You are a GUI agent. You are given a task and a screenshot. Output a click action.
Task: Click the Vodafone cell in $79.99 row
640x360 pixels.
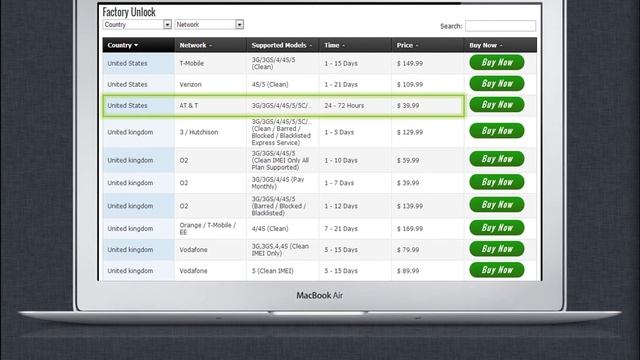211,250
